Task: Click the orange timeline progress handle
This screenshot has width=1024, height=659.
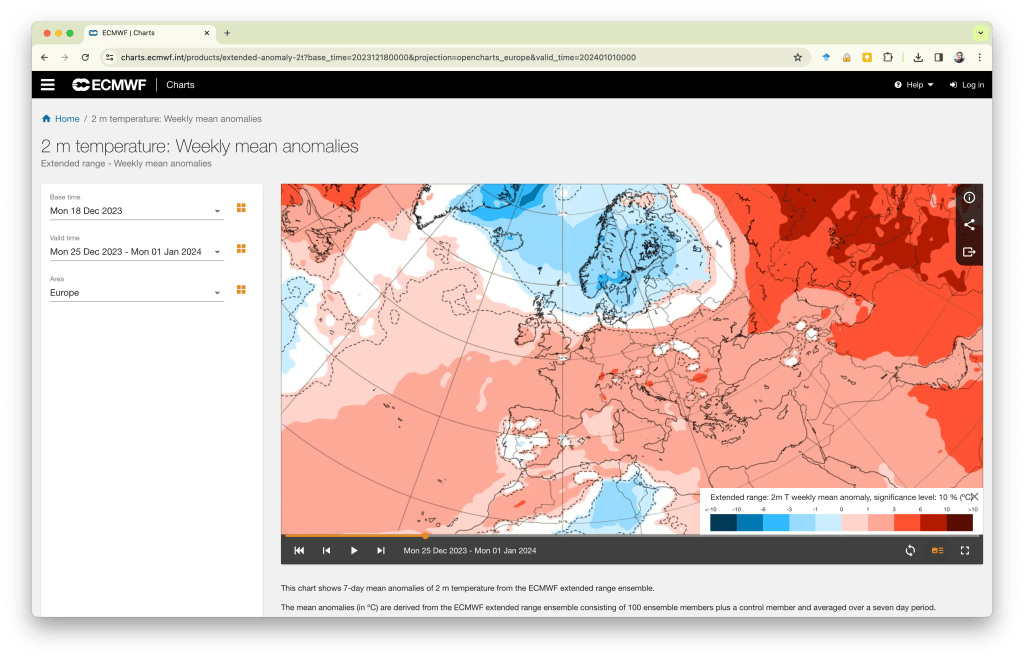Action: point(425,535)
